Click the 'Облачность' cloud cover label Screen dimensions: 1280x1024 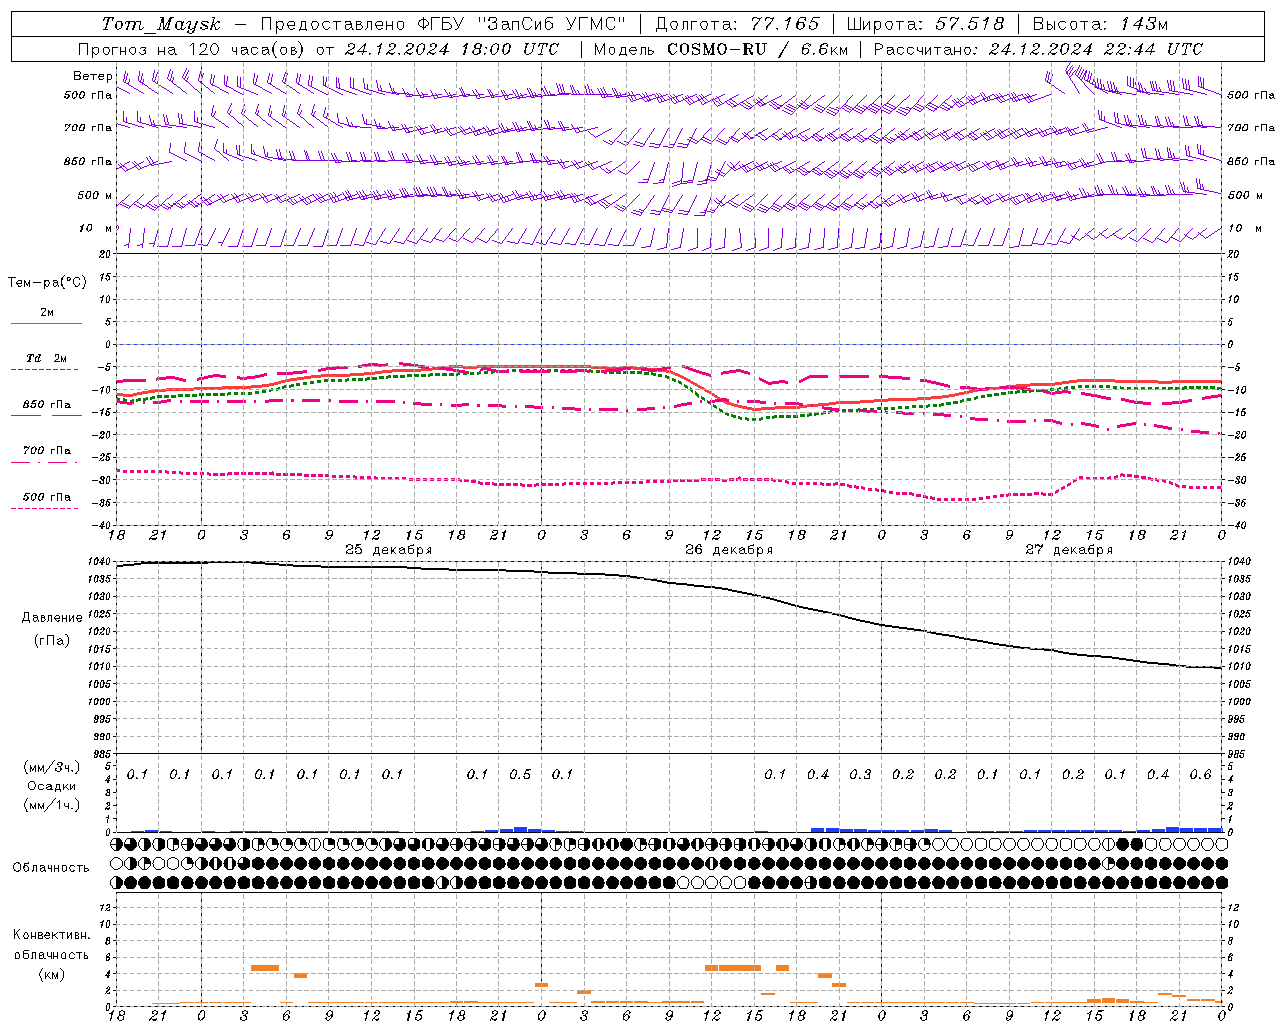[x=51, y=868]
